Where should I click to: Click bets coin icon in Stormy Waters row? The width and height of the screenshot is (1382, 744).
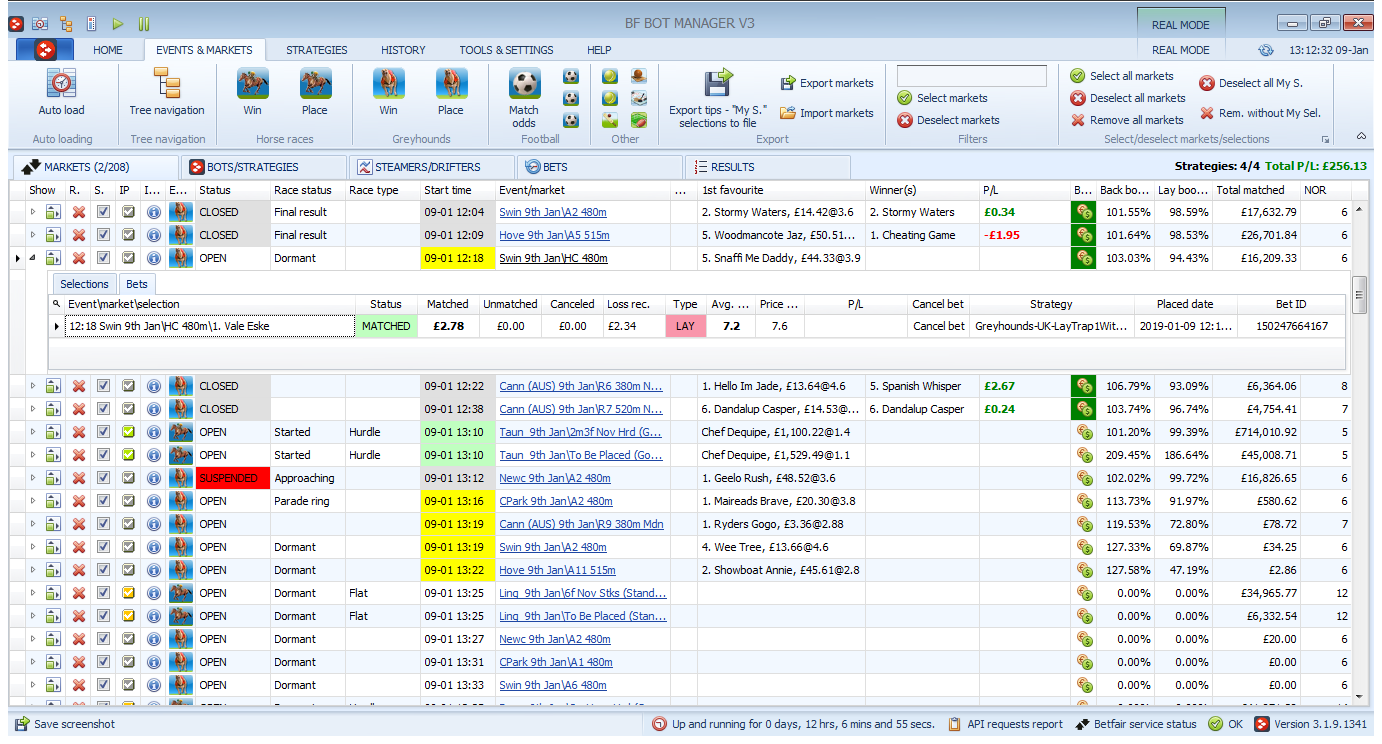(1083, 212)
